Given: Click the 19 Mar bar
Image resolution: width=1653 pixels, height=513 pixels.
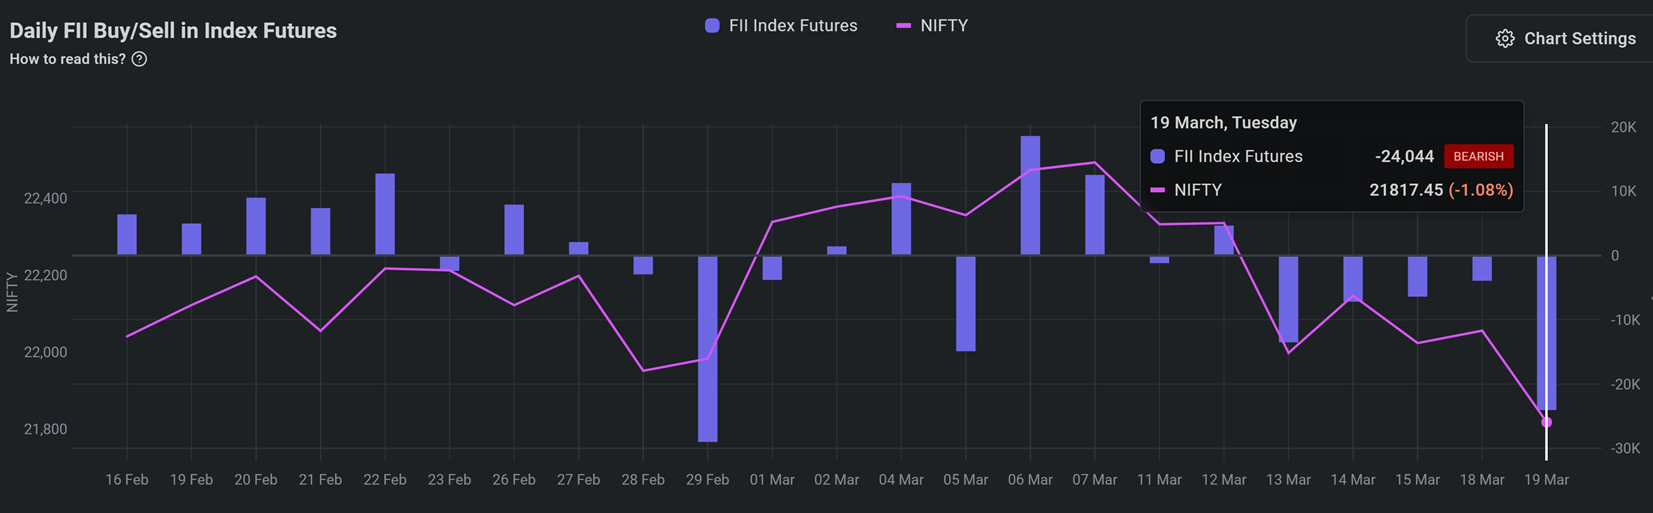Looking at the screenshot, I should coord(1546,332).
